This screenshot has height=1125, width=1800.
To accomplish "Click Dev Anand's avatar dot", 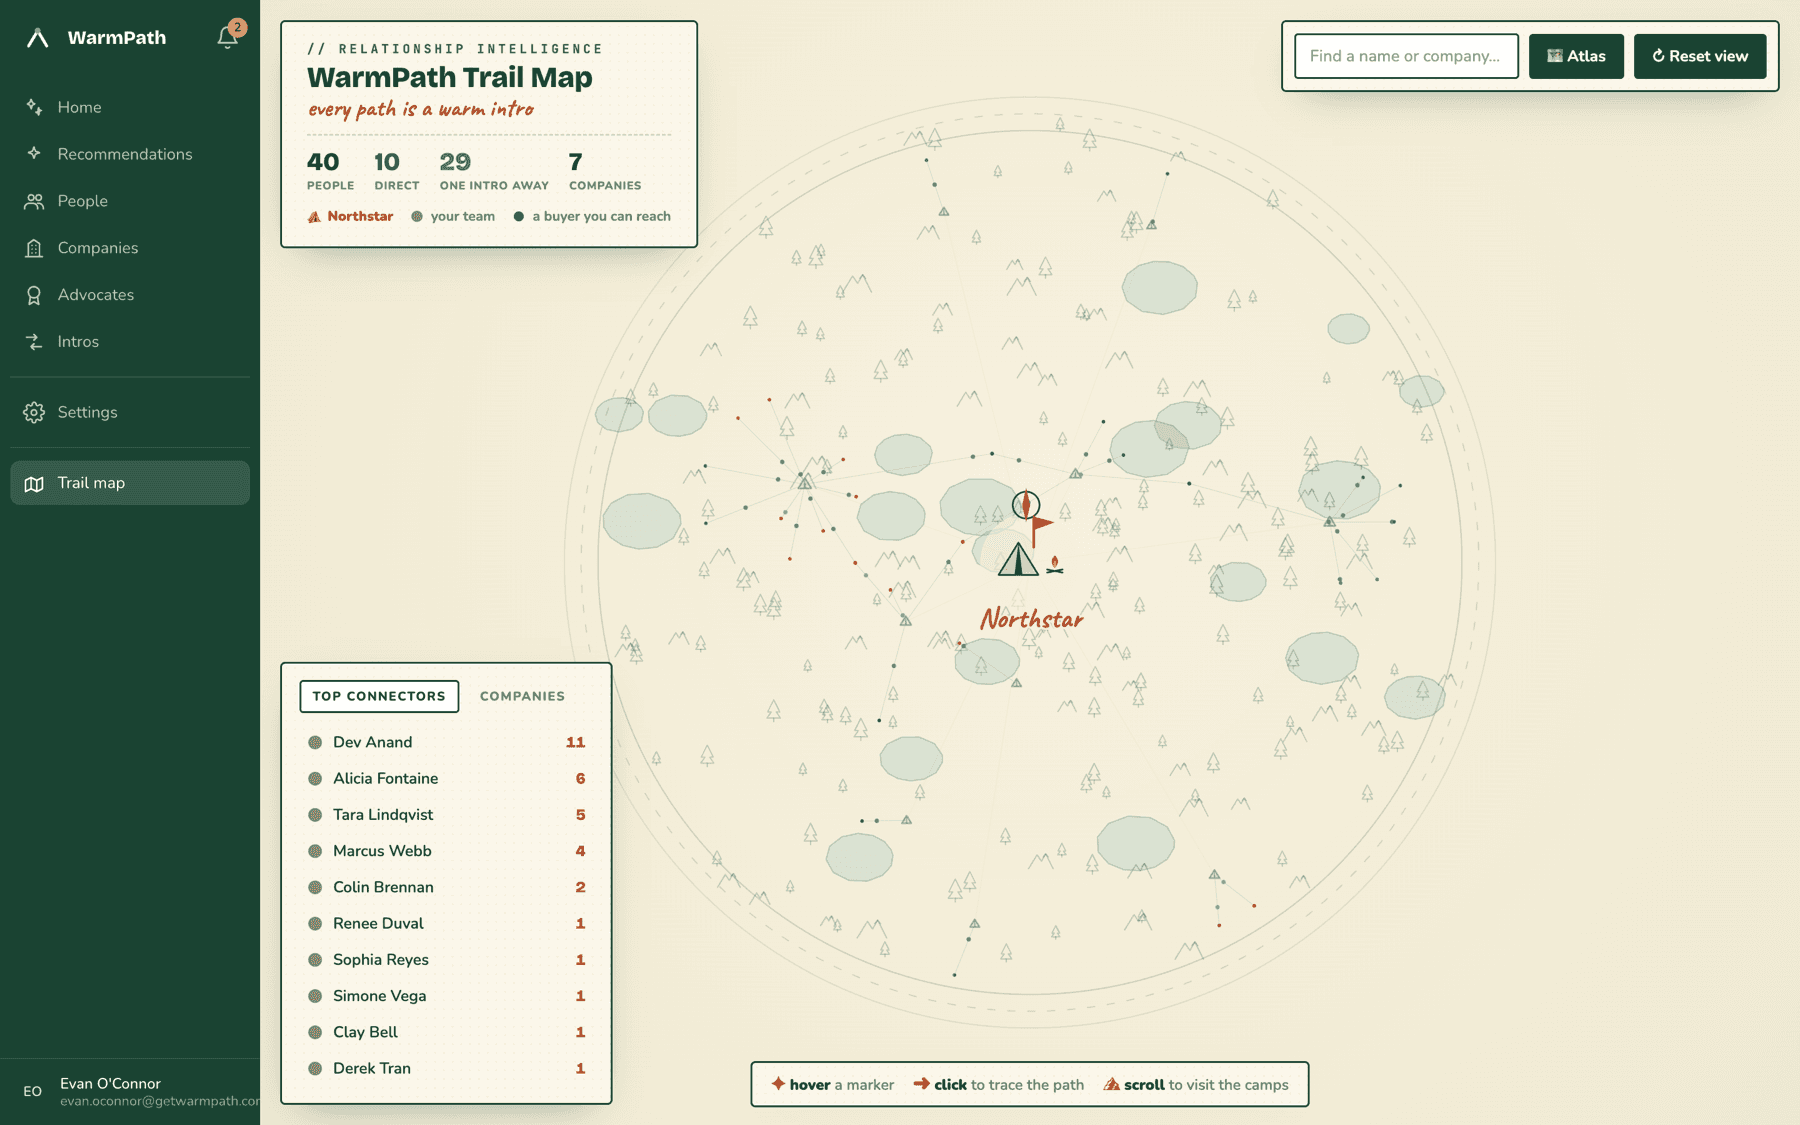I will (315, 742).
